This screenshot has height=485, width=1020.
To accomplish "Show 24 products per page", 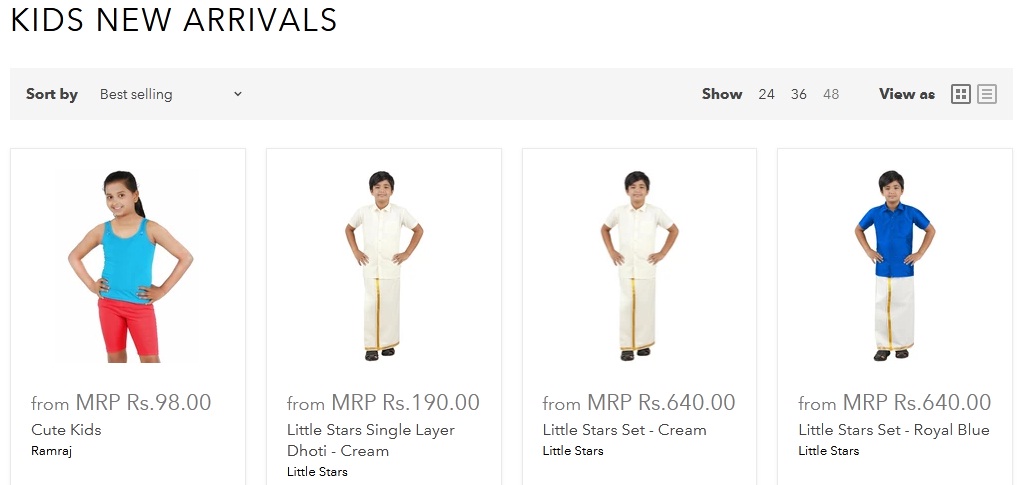I will pyautogui.click(x=766, y=94).
